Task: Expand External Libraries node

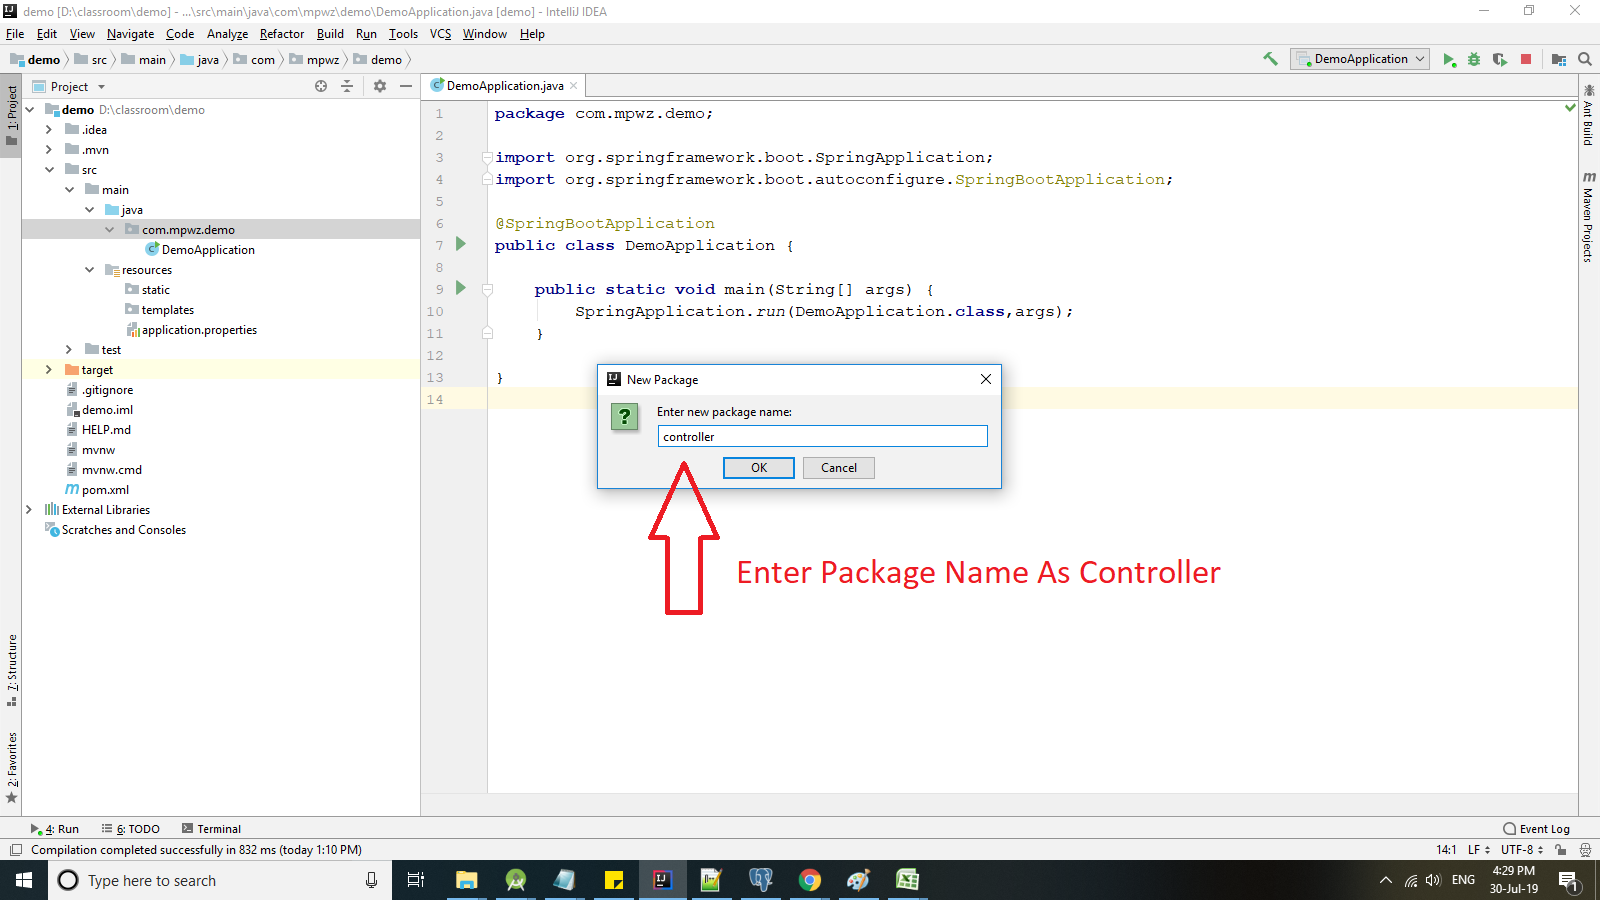Action: tap(29, 510)
